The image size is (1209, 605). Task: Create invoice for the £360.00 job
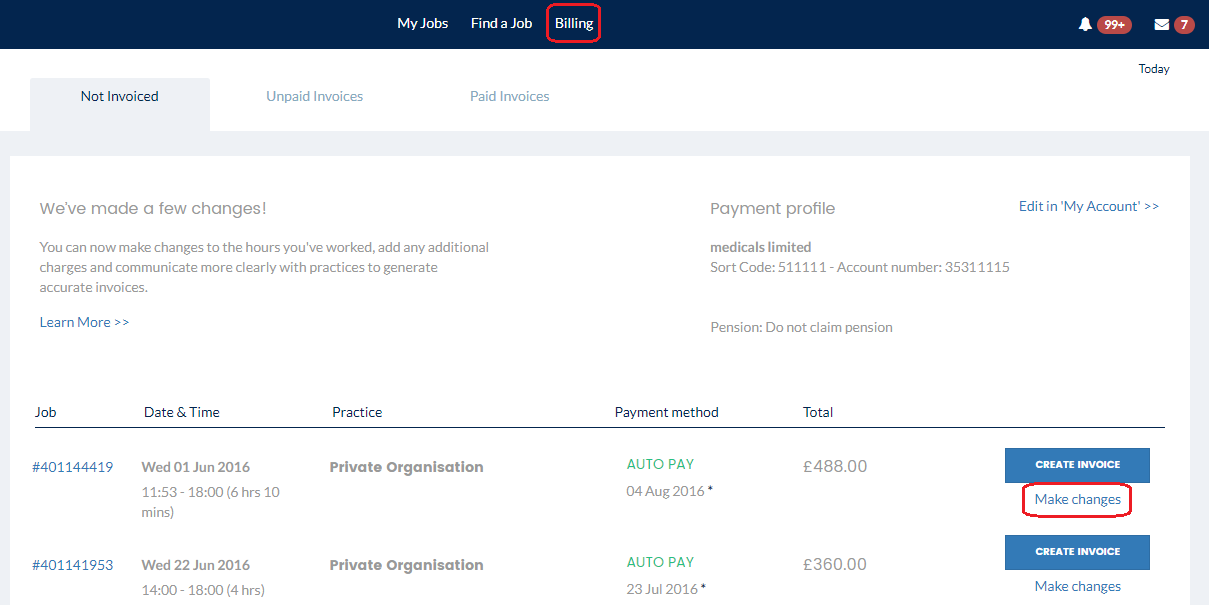click(1077, 552)
